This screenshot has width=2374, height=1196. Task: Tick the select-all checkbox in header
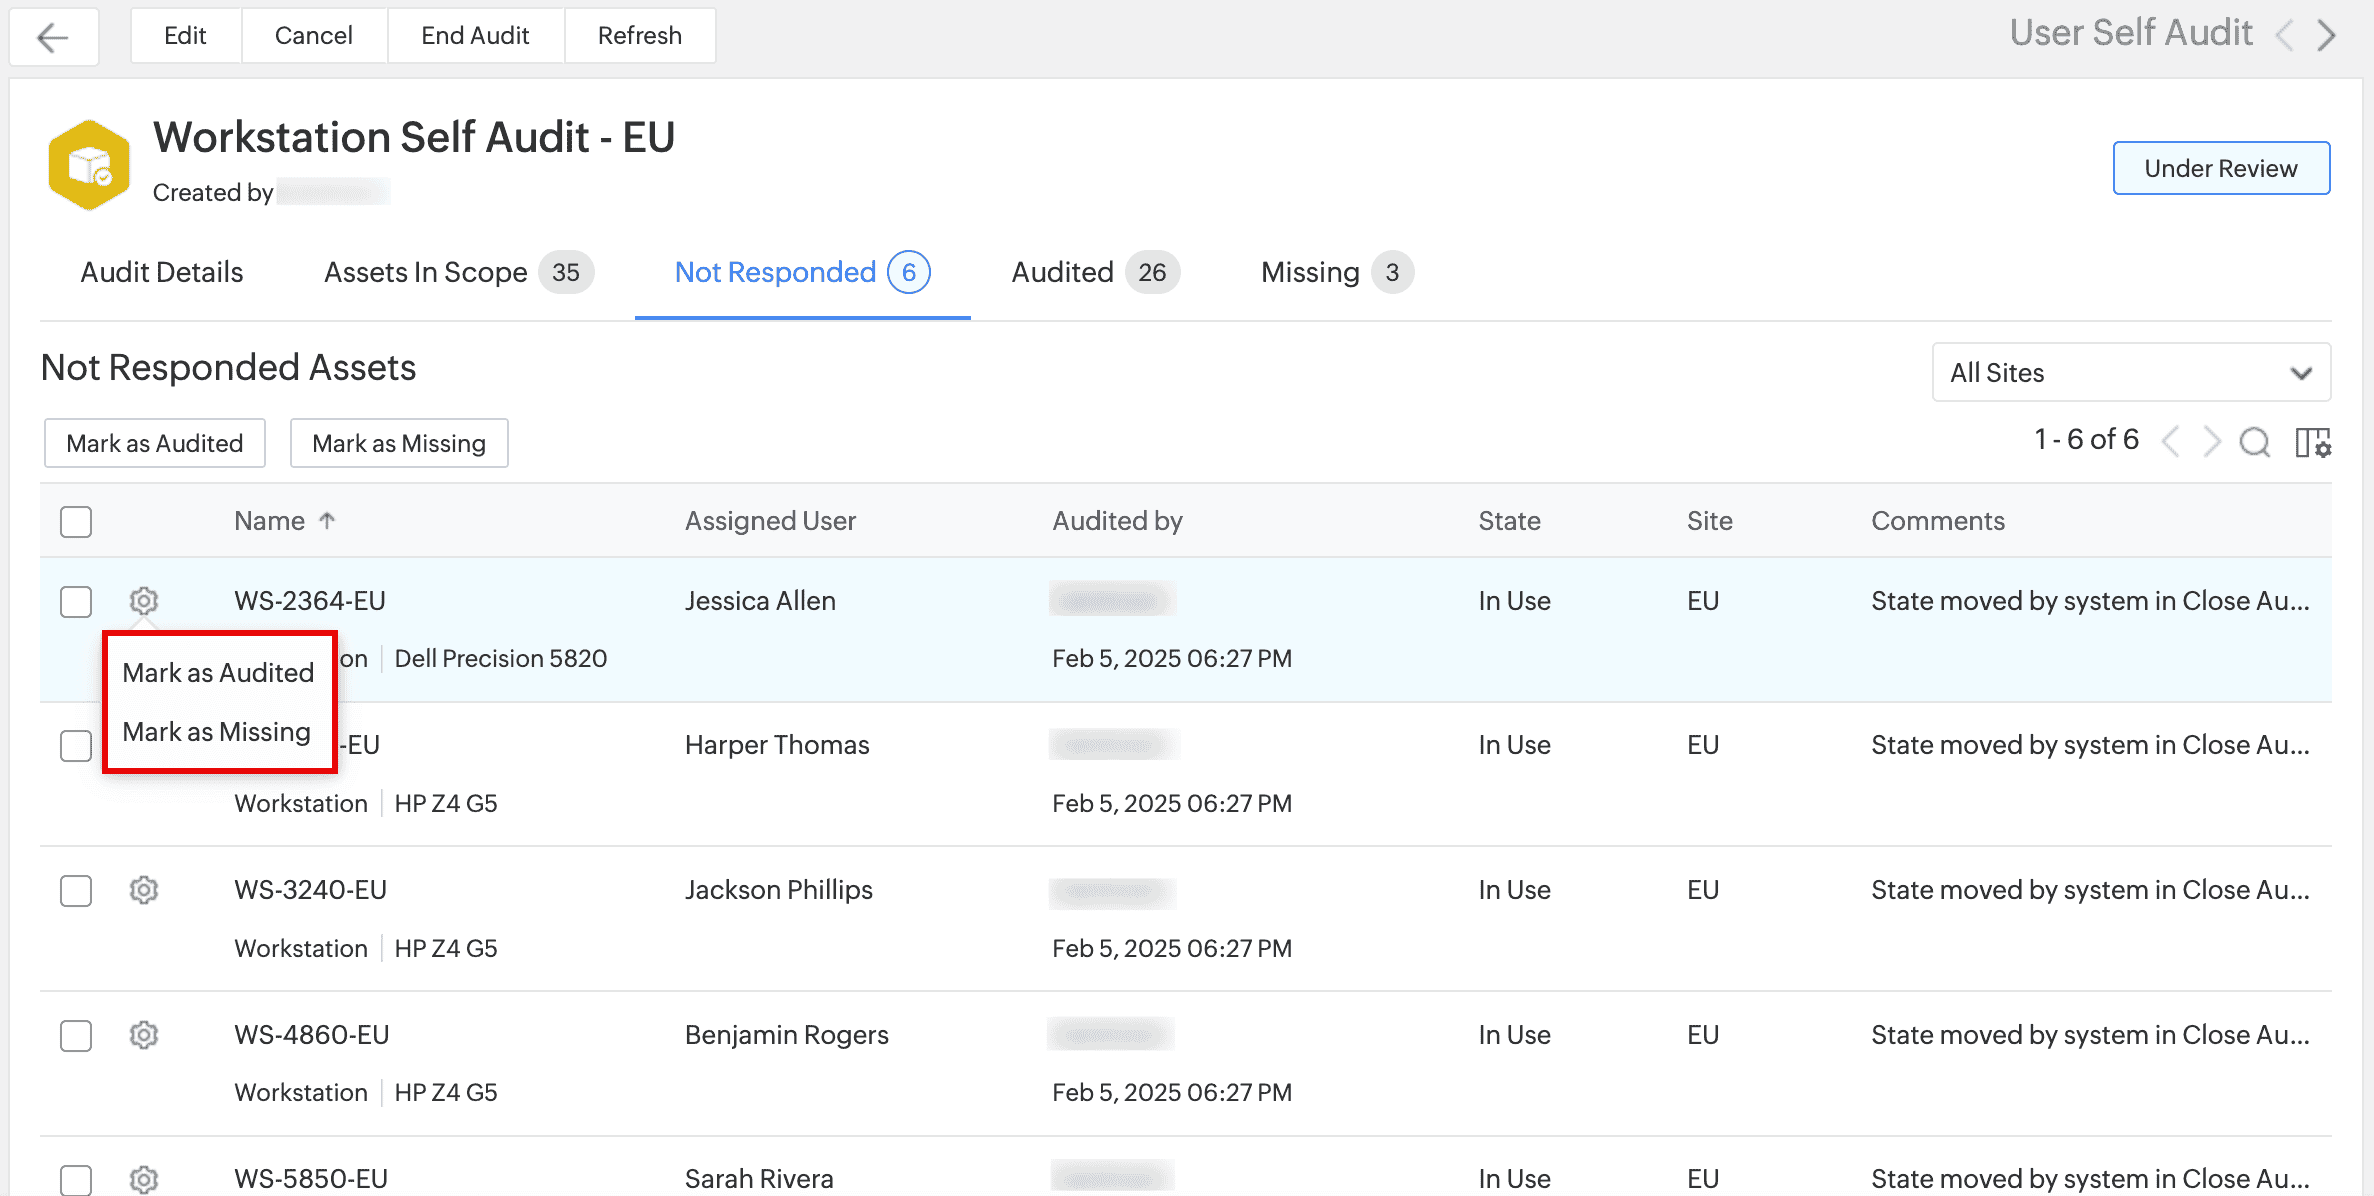76,521
